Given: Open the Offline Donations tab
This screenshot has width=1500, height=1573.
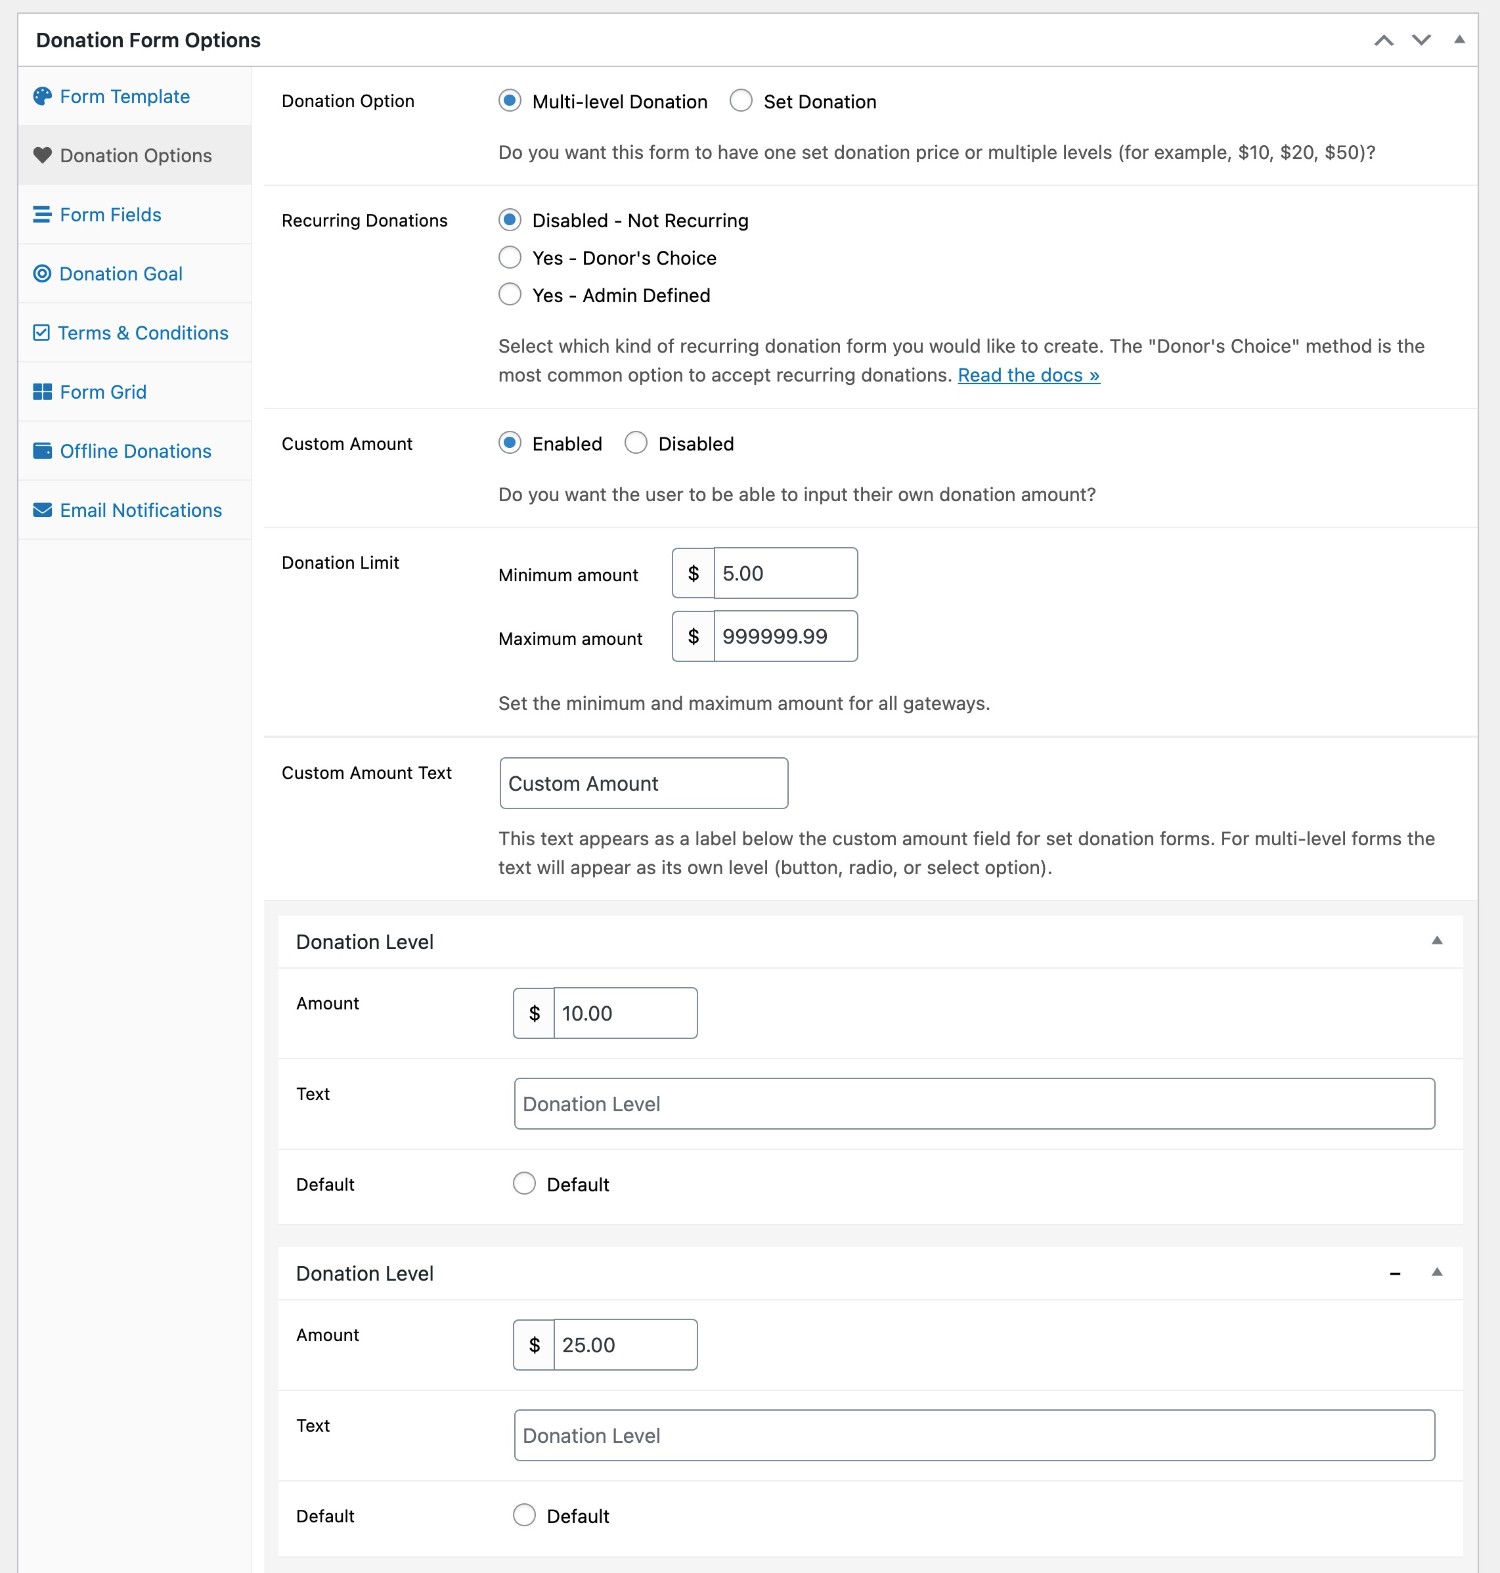Looking at the screenshot, I should (134, 450).
